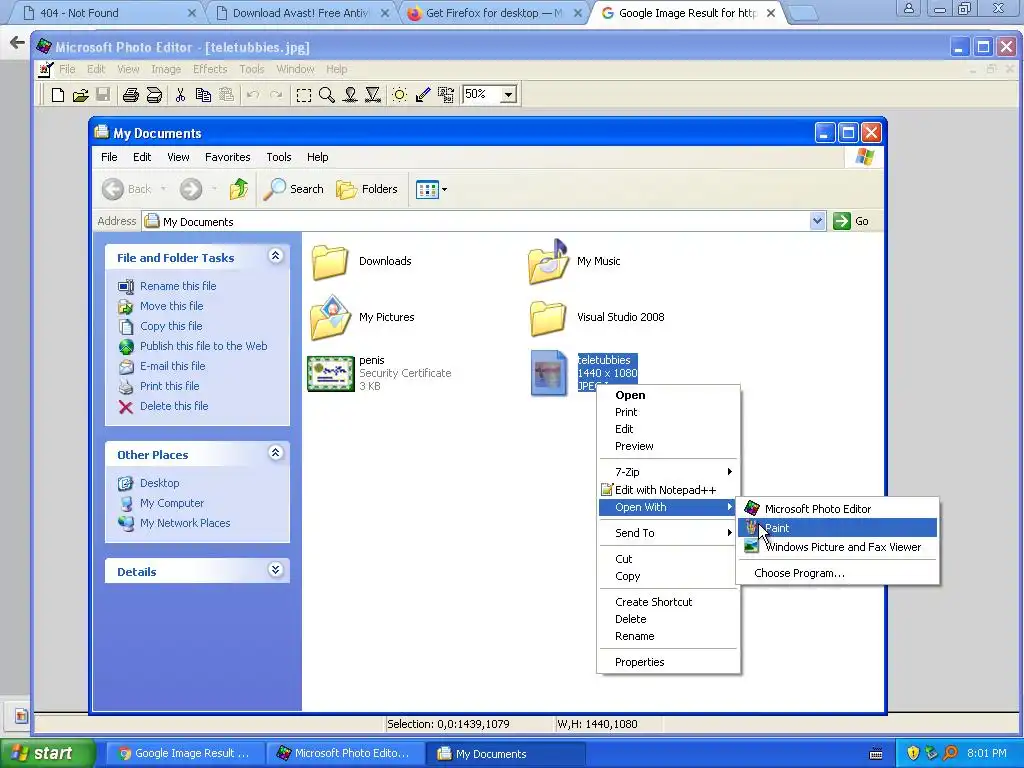Image resolution: width=1024 pixels, height=768 pixels.
Task: Expand the Address bar dropdown arrow
Action: click(817, 221)
